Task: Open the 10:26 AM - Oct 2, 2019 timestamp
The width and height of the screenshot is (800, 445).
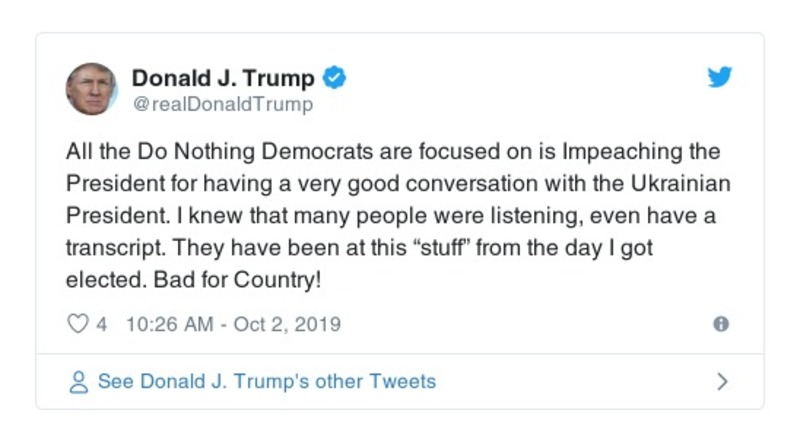Action: point(234,324)
